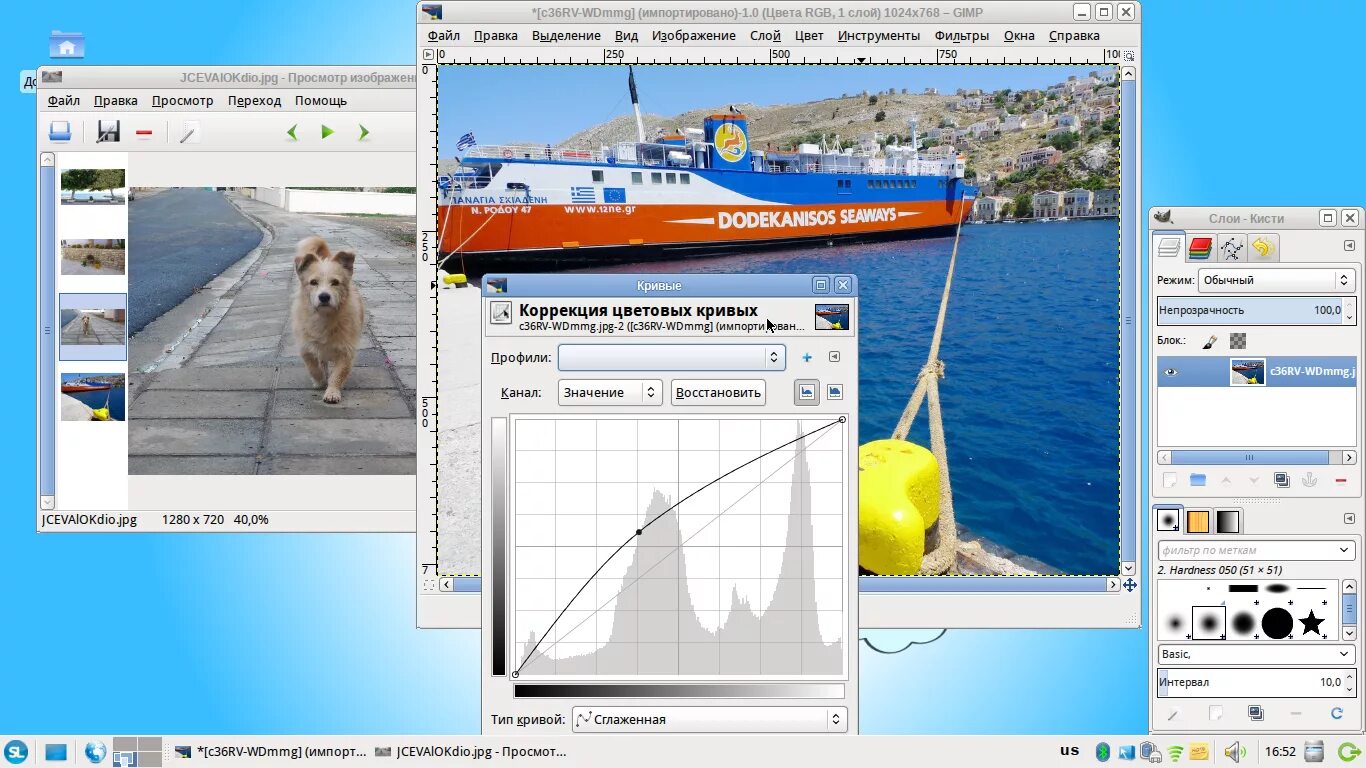Select the ferry thumbnail in viewer sidebar
Image resolution: width=1366 pixels, height=768 pixels.
pos(93,397)
